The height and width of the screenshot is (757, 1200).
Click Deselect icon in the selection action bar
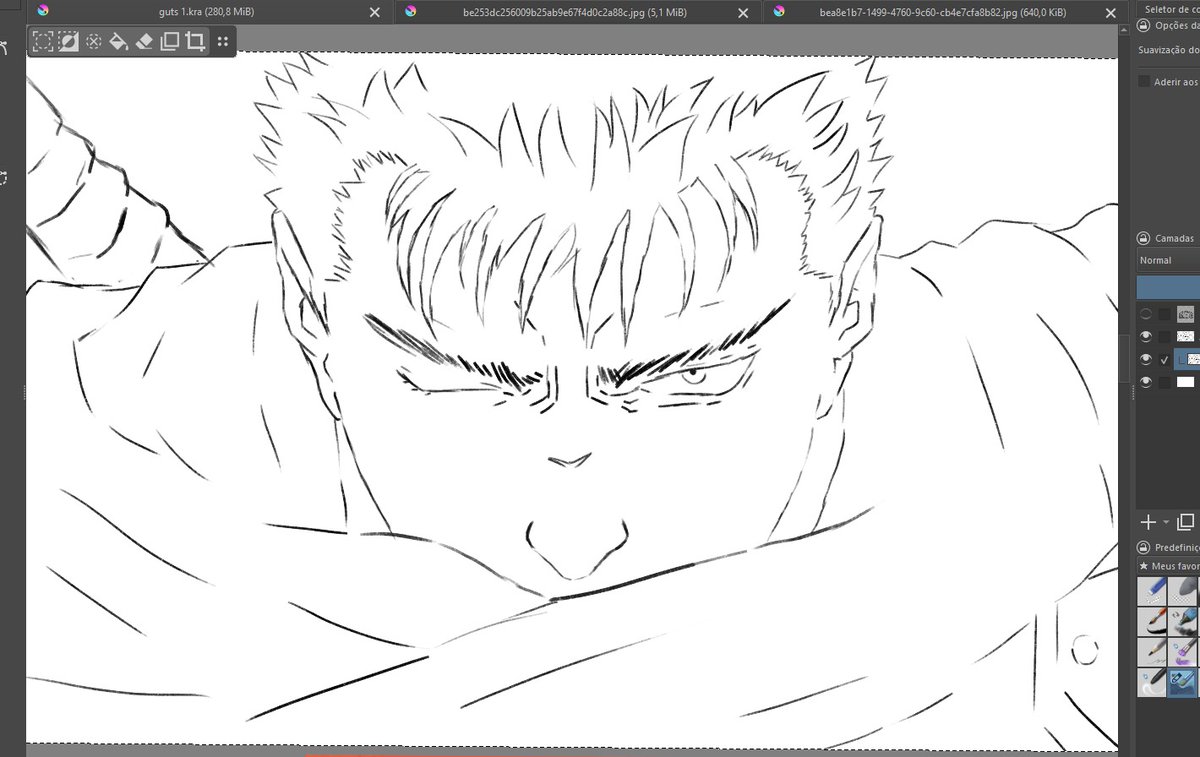[93, 42]
